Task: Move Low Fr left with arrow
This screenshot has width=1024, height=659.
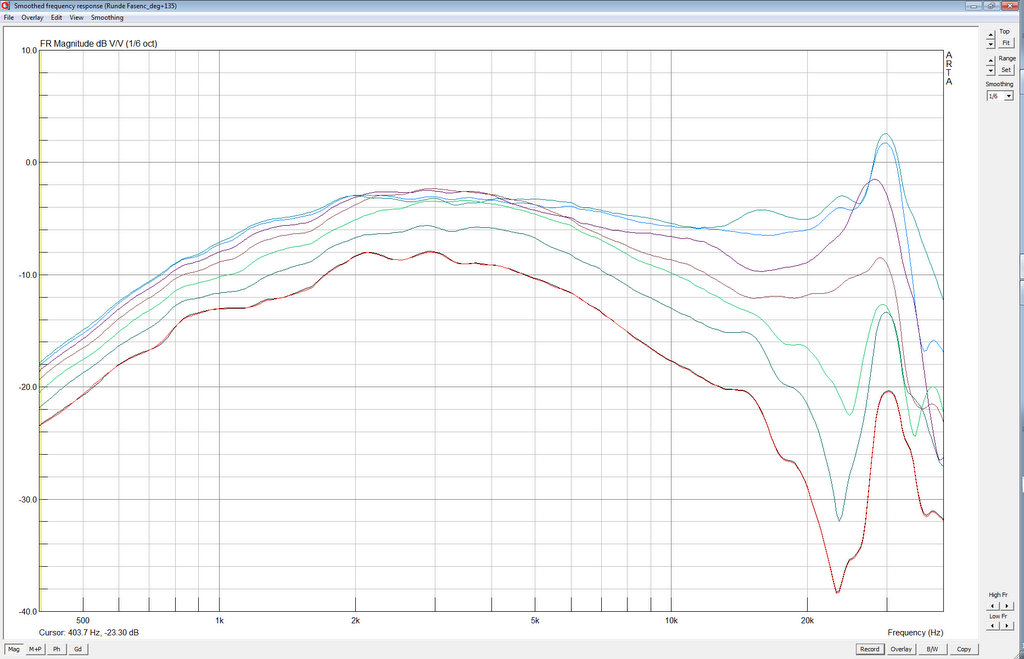Action: [x=991, y=628]
